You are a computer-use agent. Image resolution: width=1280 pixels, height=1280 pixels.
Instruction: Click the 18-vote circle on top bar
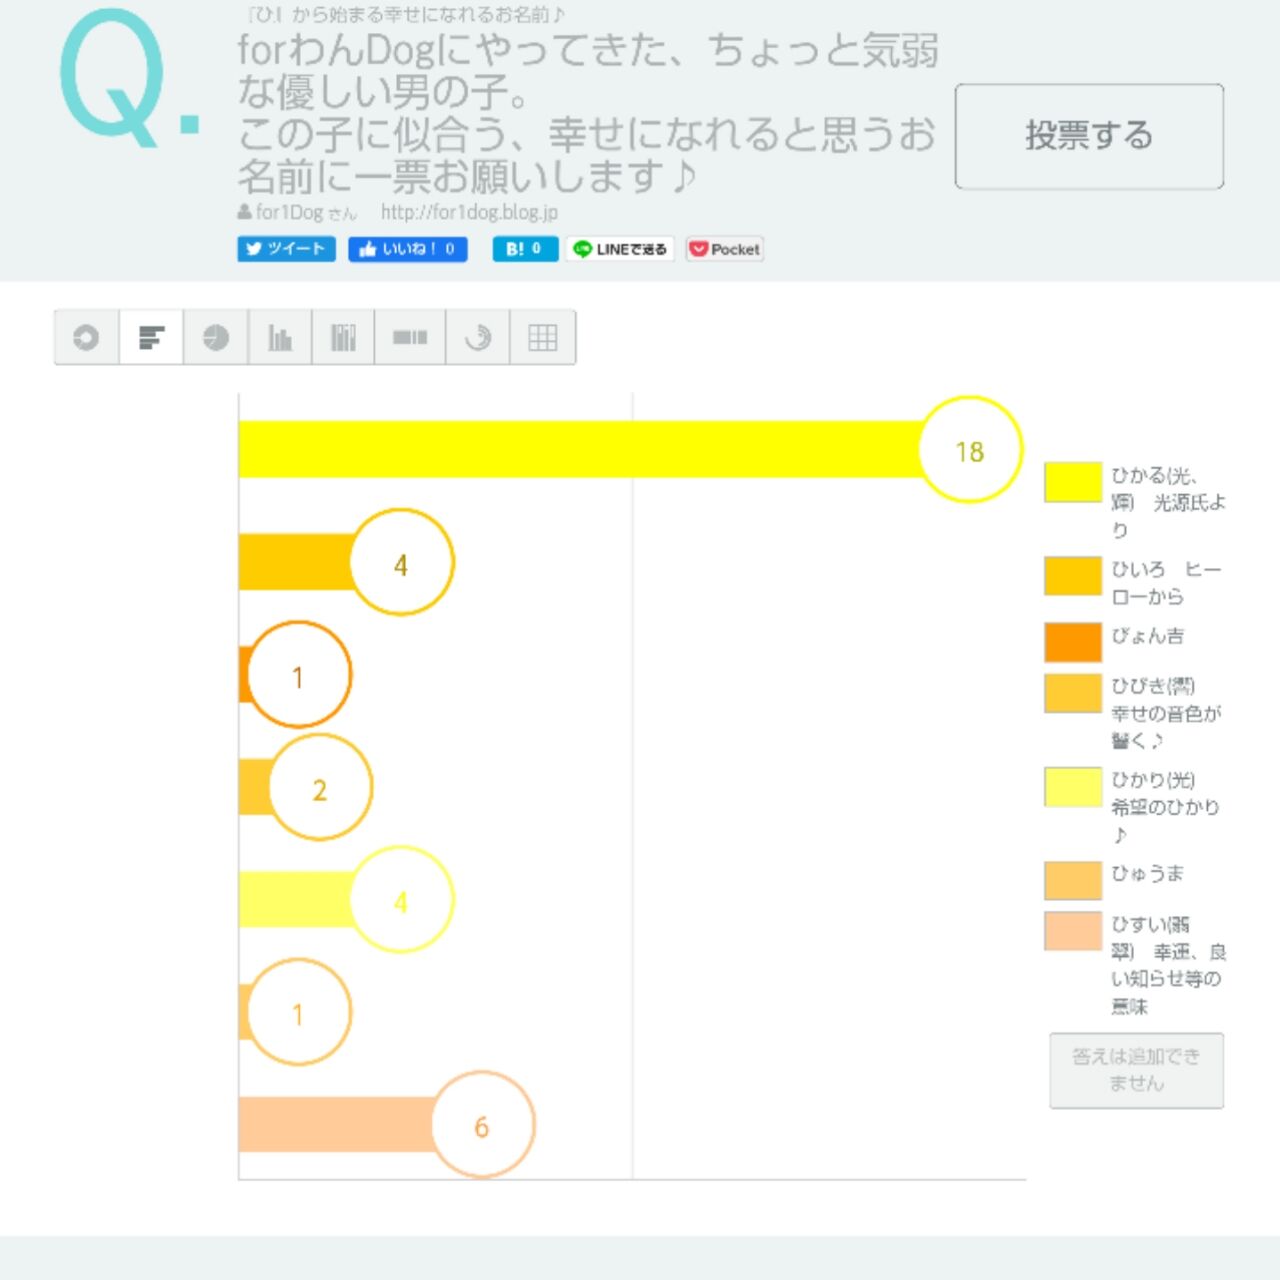pos(969,450)
